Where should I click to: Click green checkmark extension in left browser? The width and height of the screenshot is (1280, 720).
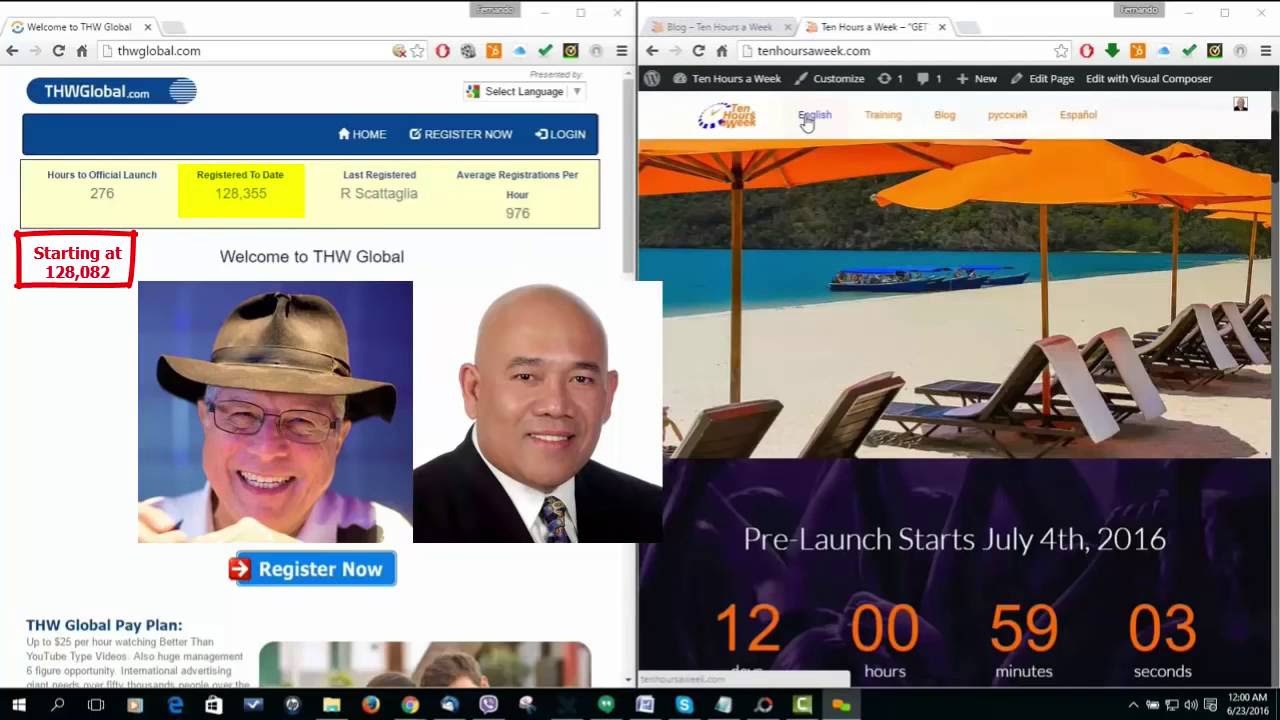pyautogui.click(x=545, y=51)
